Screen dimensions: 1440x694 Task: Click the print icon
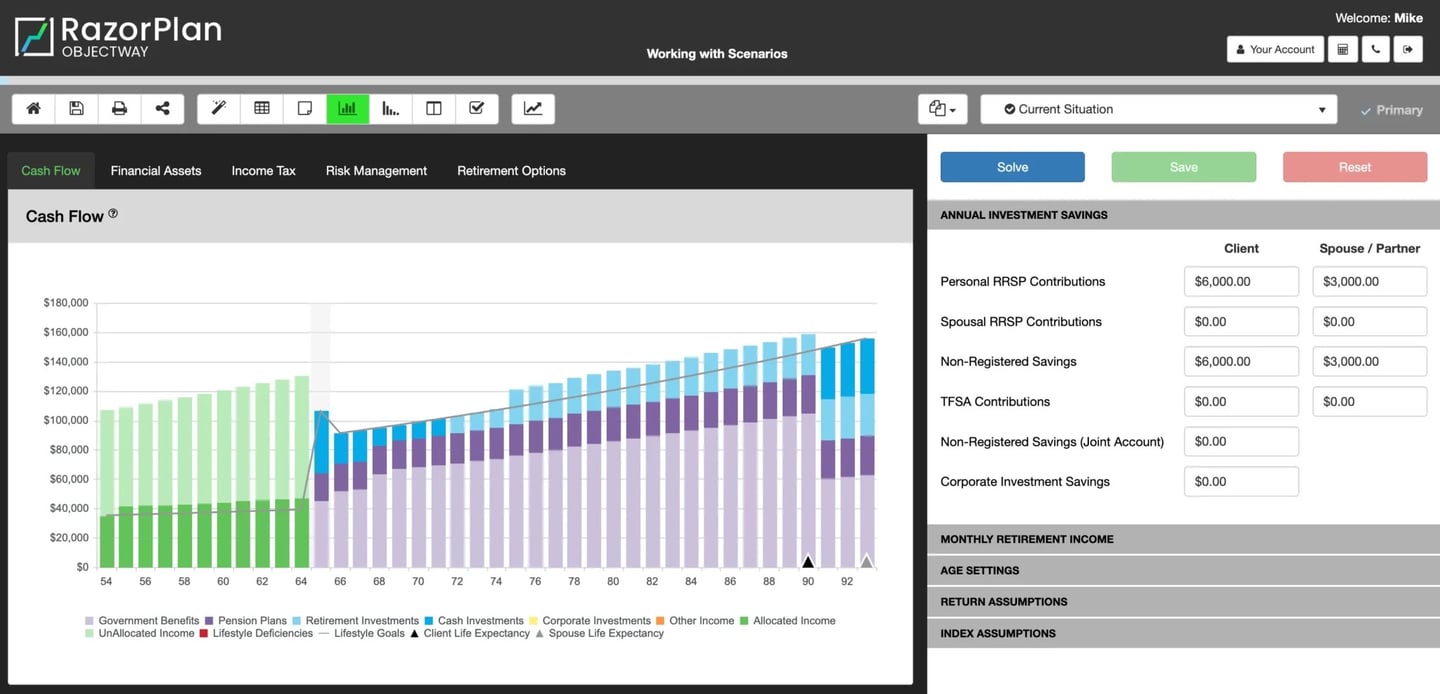[x=120, y=109]
